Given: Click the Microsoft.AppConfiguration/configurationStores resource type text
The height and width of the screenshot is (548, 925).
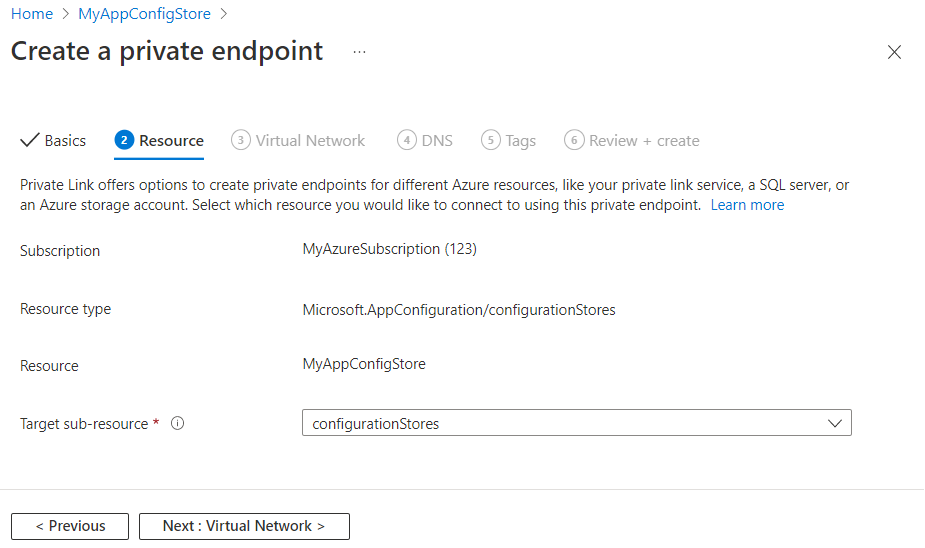Looking at the screenshot, I should point(459,310).
